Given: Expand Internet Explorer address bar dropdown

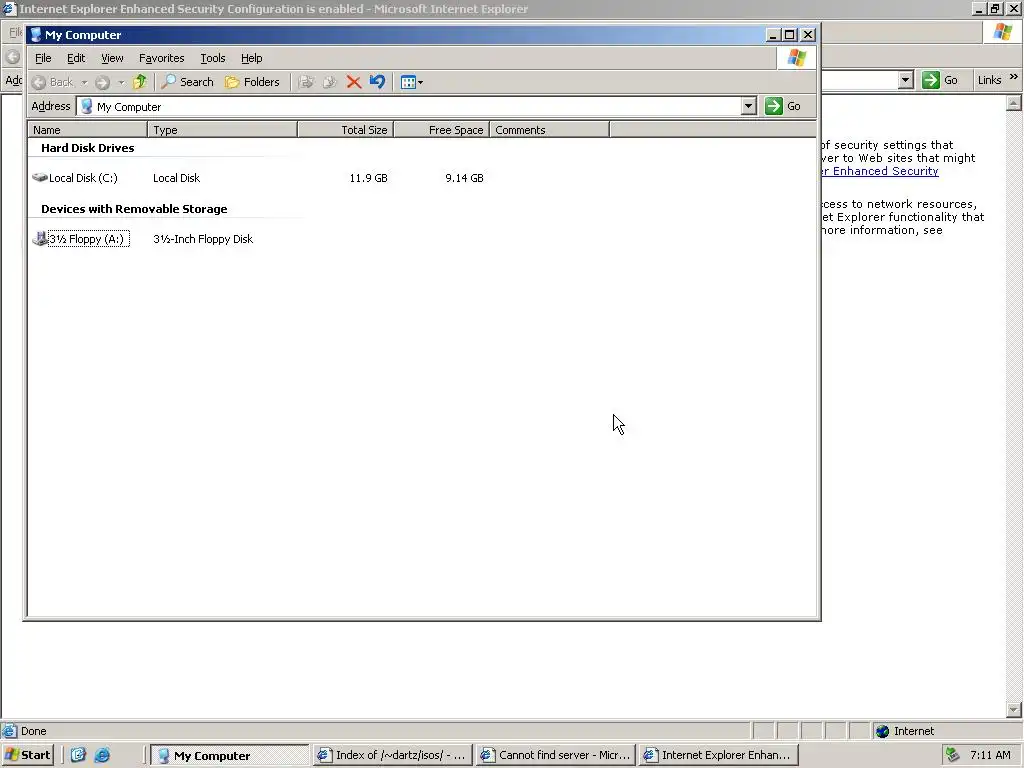Looking at the screenshot, I should tap(905, 80).
